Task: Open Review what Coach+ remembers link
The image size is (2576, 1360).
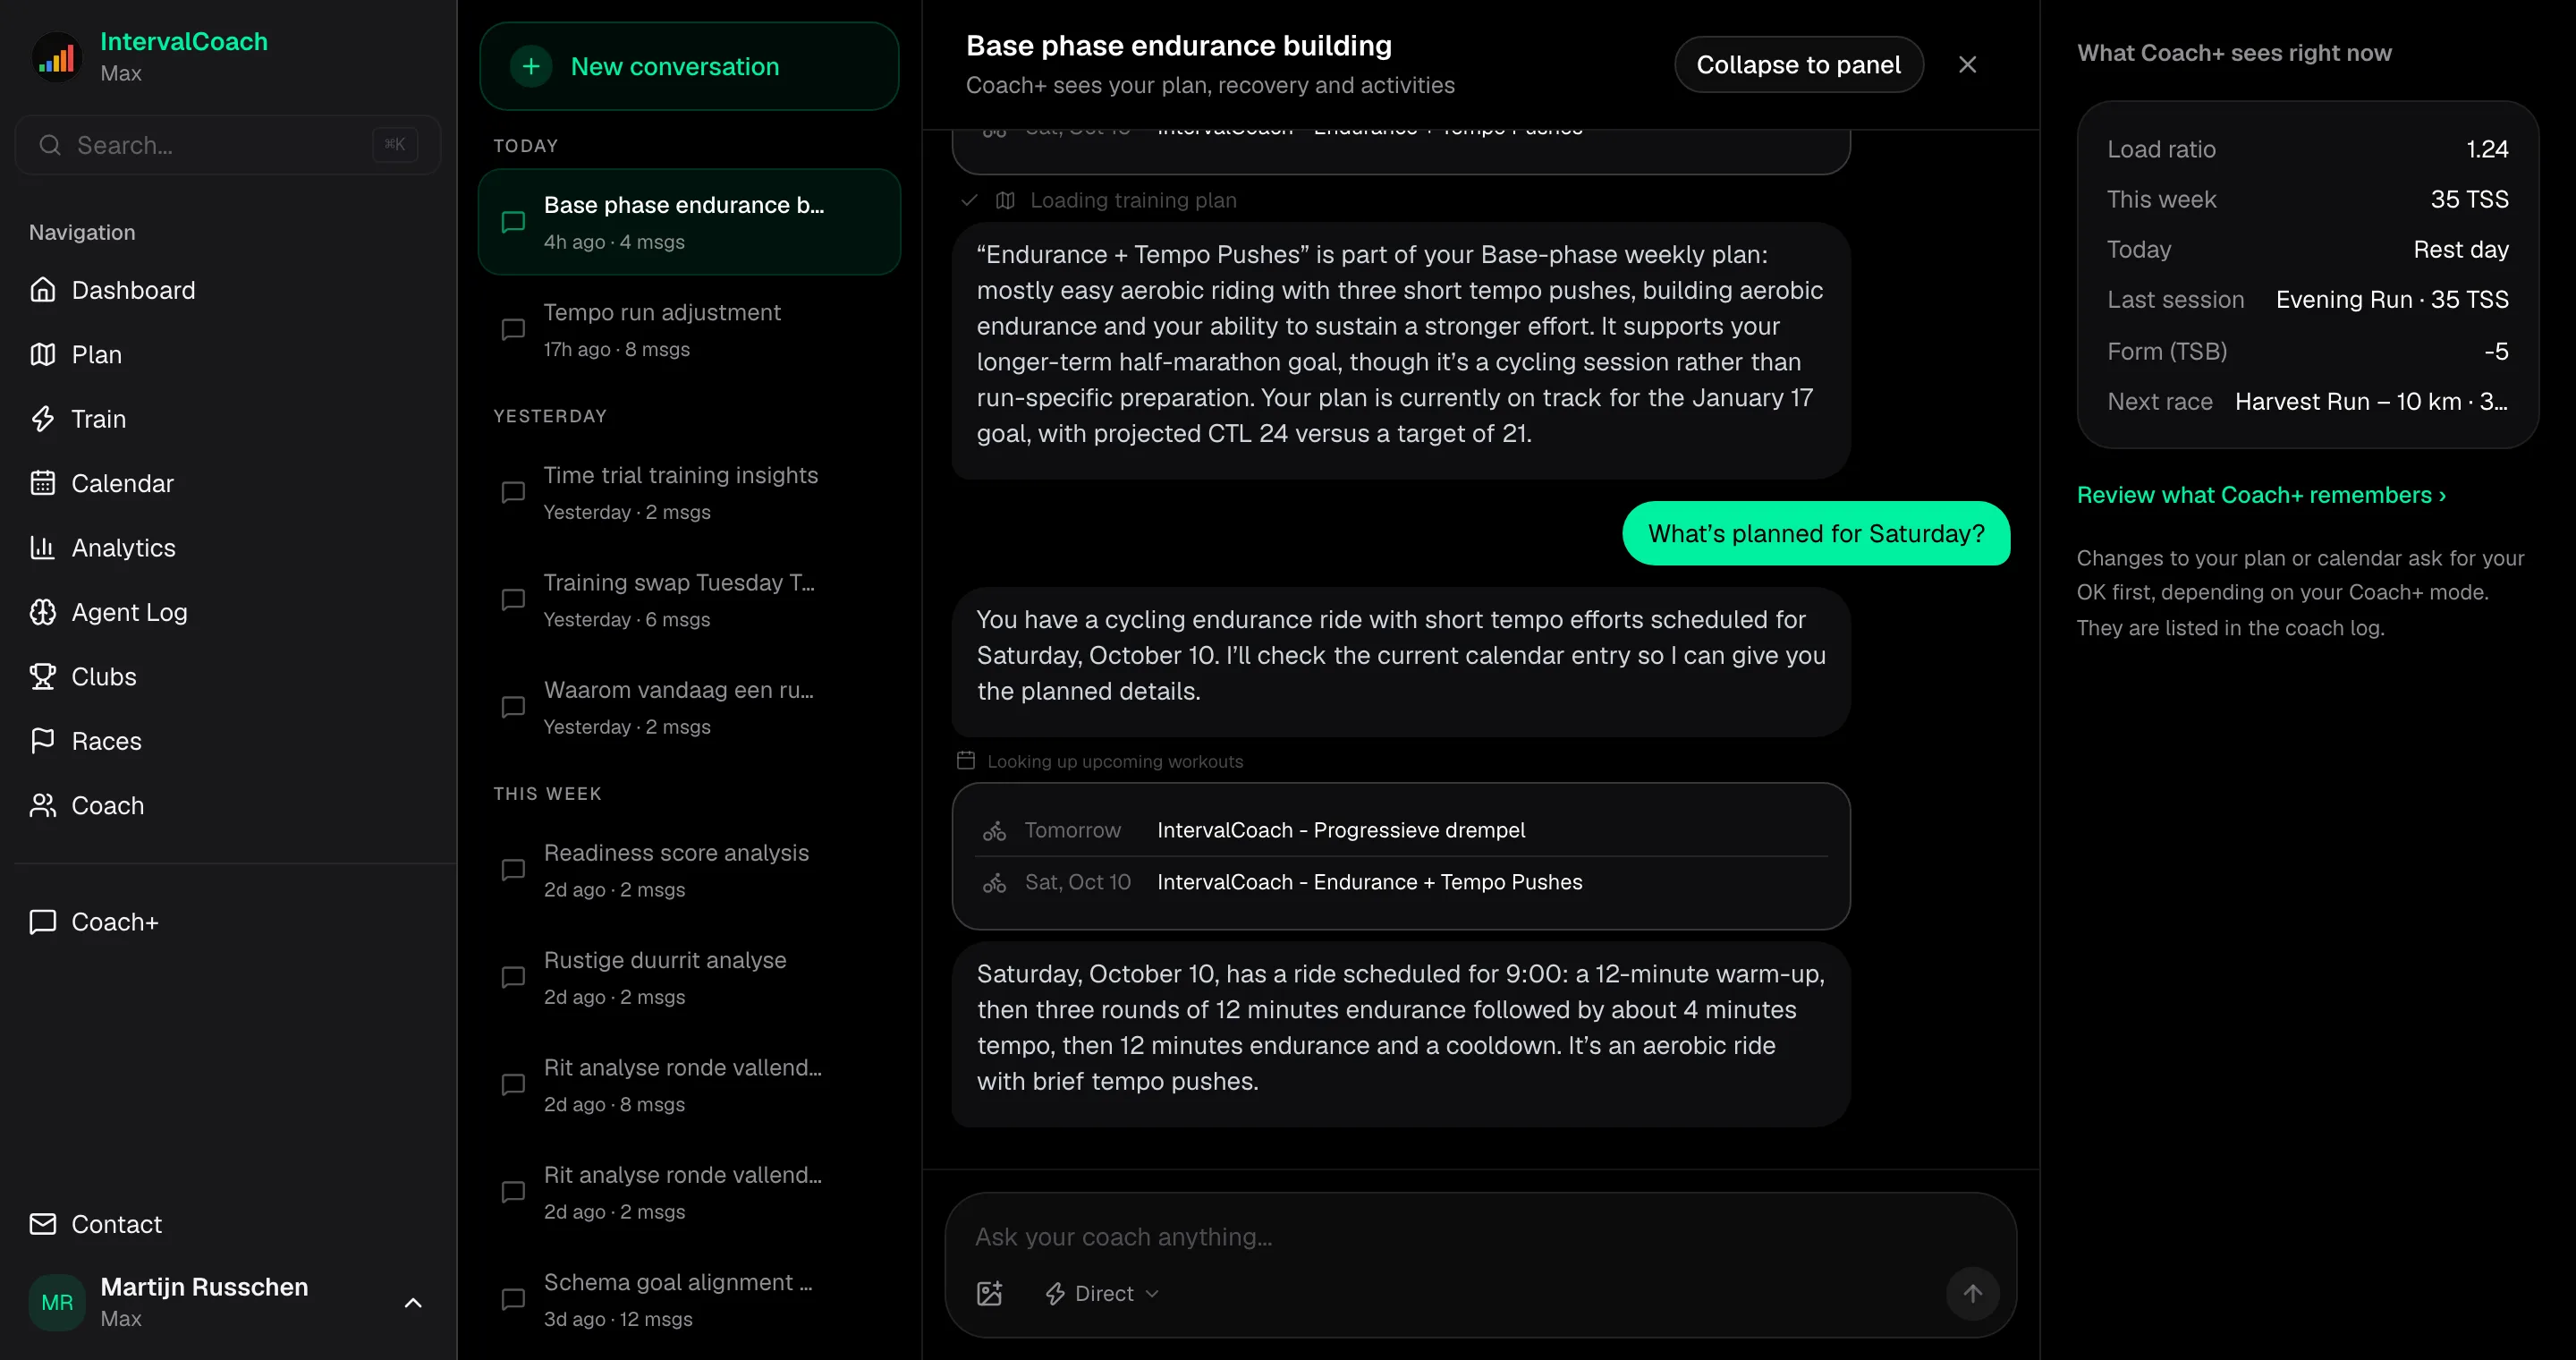Action: (x=2261, y=495)
